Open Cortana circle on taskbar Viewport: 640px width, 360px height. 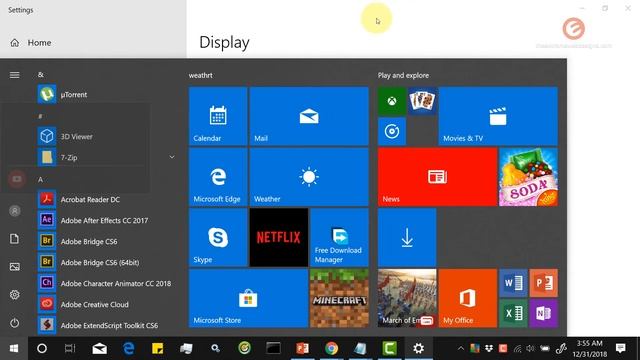(42, 348)
